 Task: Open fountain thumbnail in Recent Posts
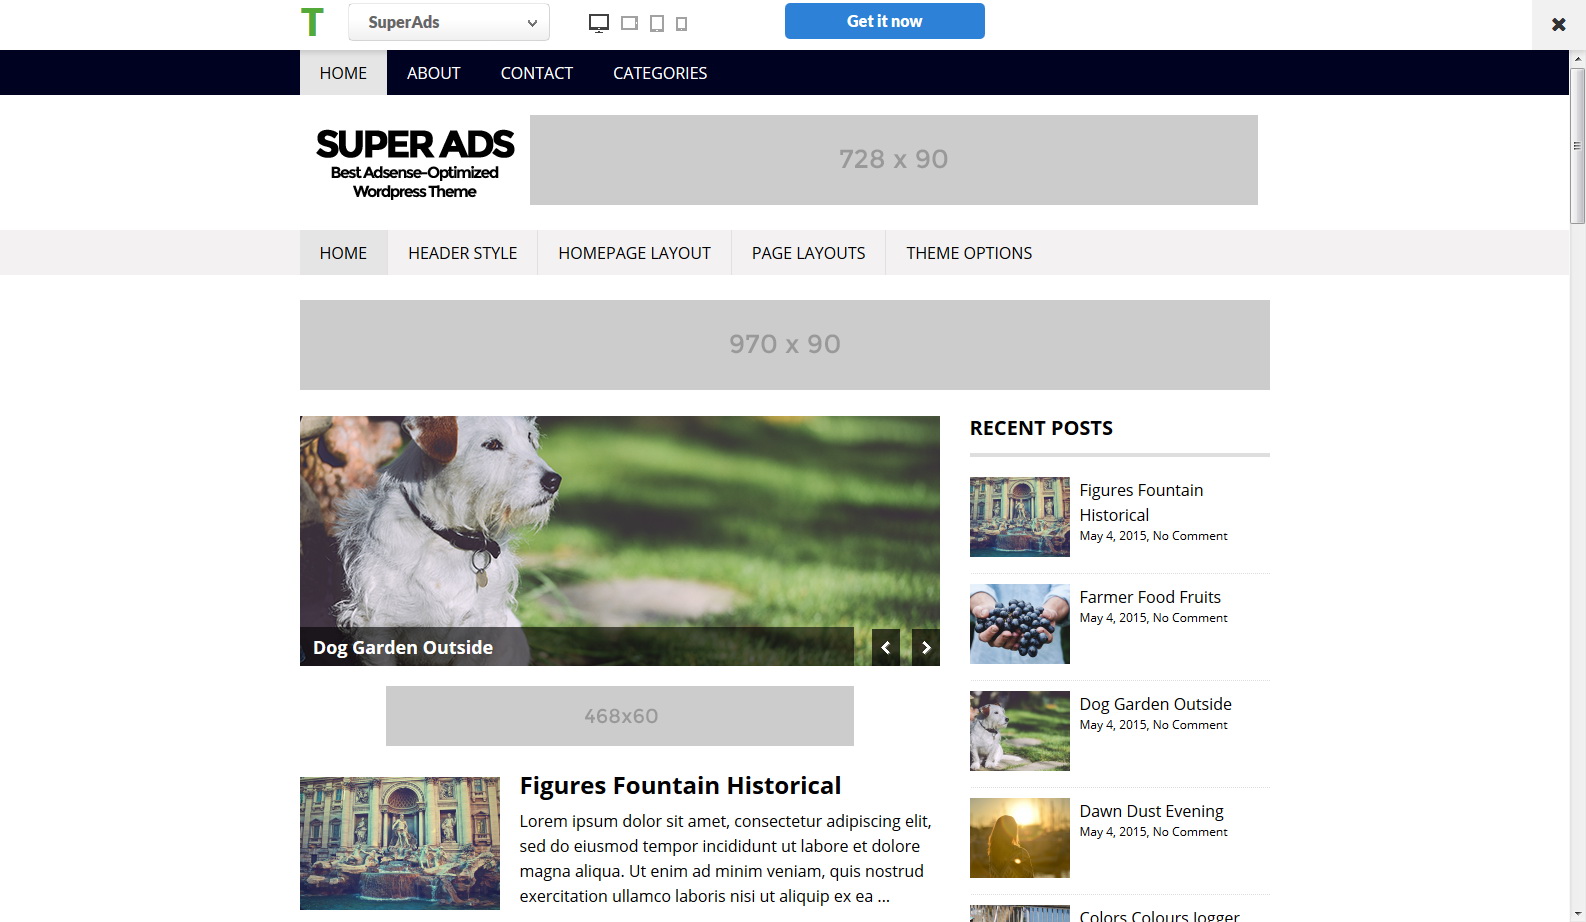point(1020,517)
